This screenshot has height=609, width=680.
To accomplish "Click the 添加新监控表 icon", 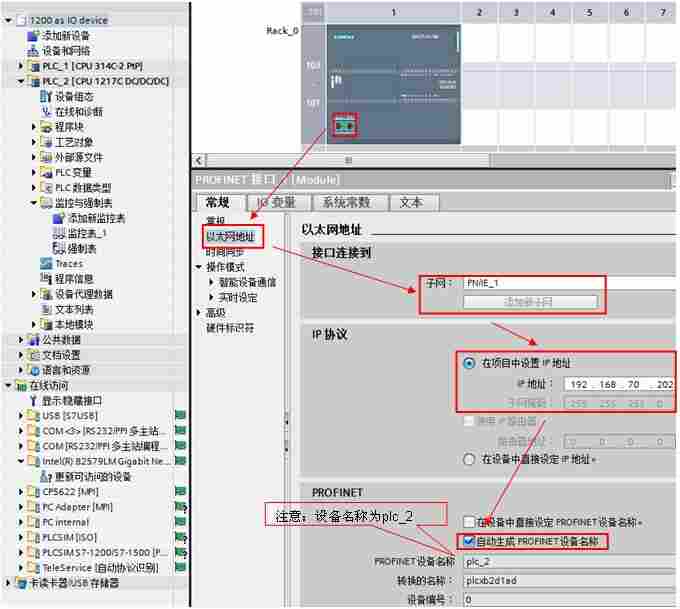I will click(59, 218).
